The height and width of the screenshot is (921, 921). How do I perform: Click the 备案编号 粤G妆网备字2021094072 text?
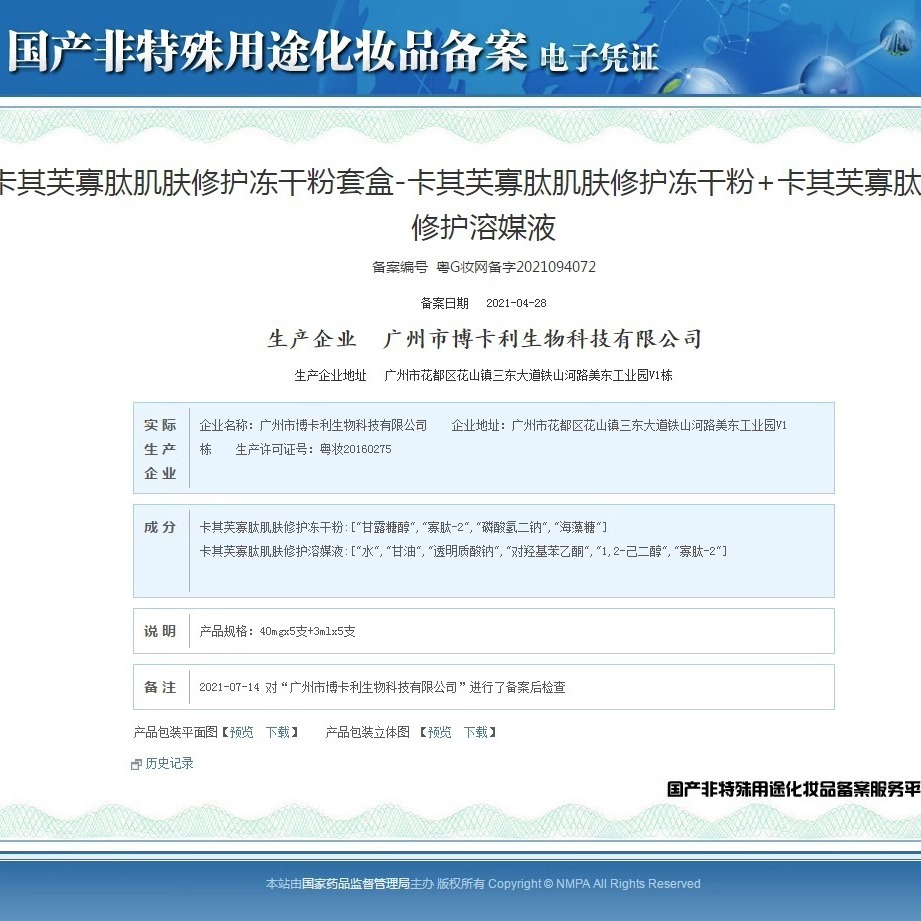pos(483,267)
